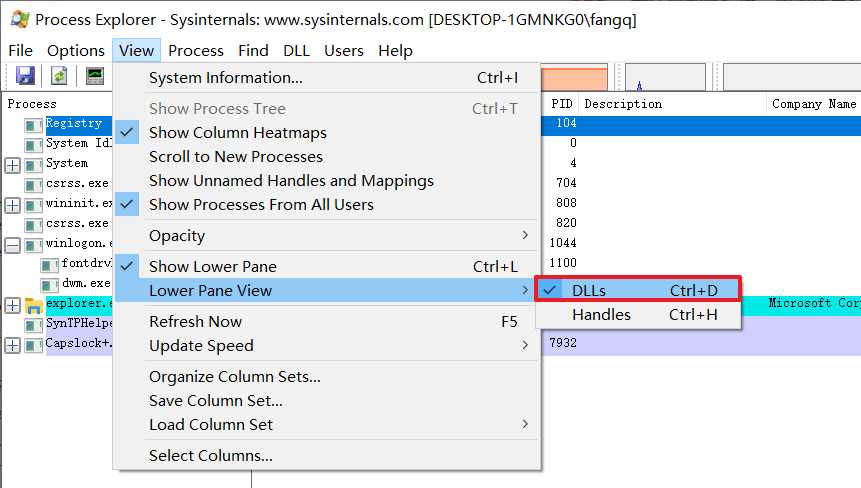The image size is (861, 488).
Task: Open System Information via graph toolbar icon
Action: (95, 76)
